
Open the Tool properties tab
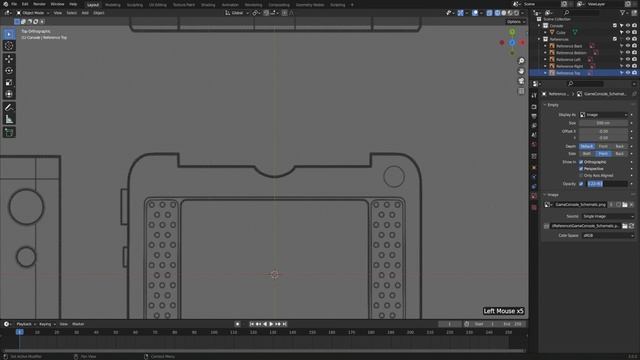coord(534,95)
